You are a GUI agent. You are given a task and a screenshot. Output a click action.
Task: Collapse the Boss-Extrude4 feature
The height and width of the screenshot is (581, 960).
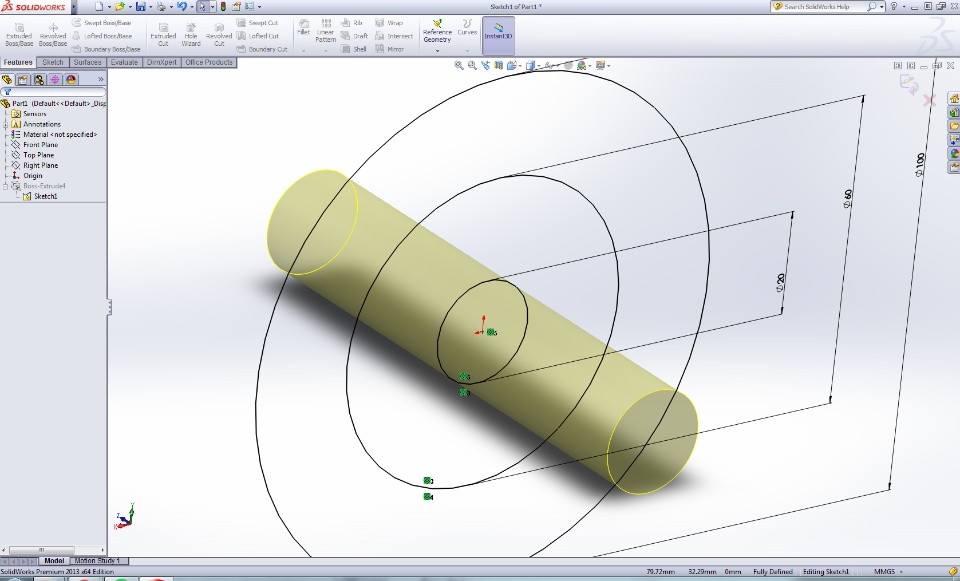pos(6,186)
